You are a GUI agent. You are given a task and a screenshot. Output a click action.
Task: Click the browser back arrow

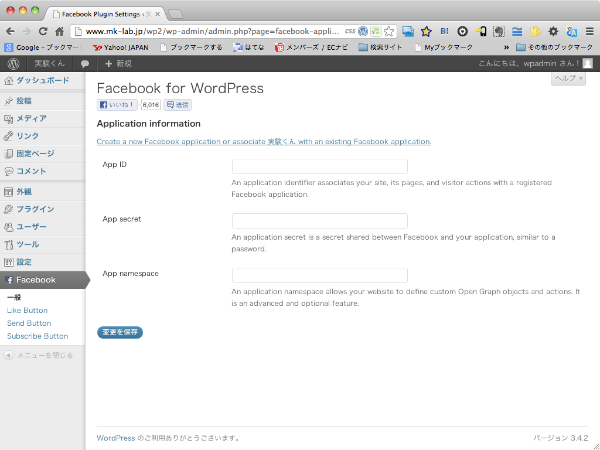coord(10,31)
